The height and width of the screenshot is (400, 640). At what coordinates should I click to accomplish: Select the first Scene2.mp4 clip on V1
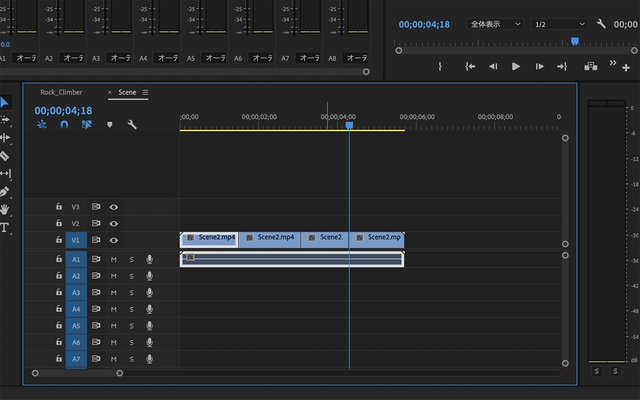point(209,239)
